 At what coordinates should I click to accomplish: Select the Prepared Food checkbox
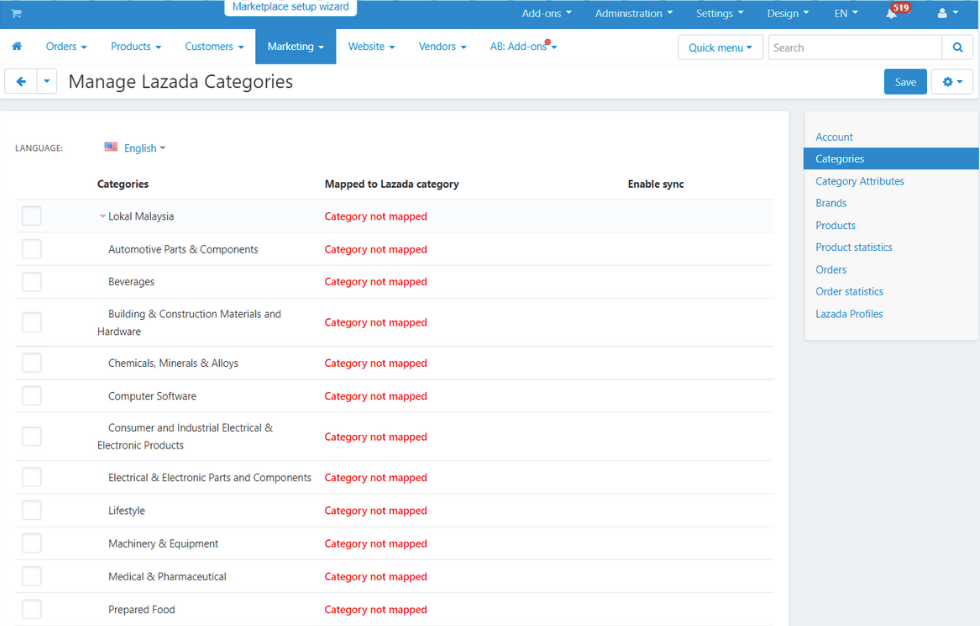[x=31, y=609]
